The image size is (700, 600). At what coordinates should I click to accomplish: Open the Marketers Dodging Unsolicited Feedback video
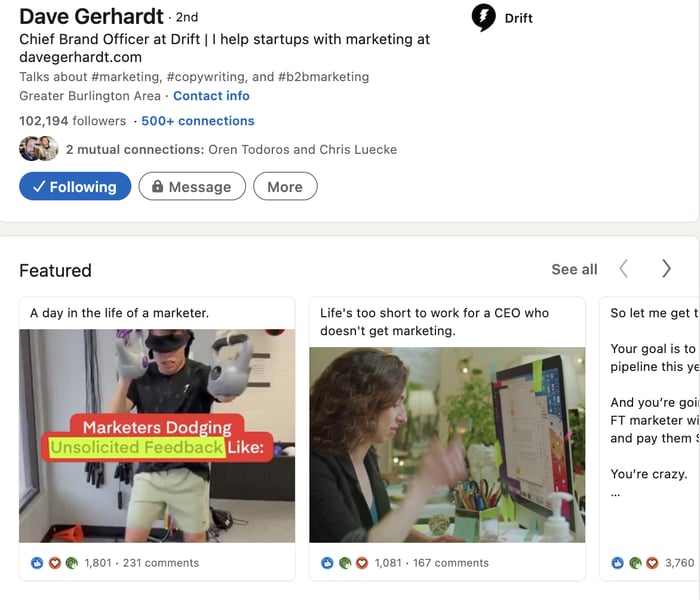pyautogui.click(x=157, y=436)
